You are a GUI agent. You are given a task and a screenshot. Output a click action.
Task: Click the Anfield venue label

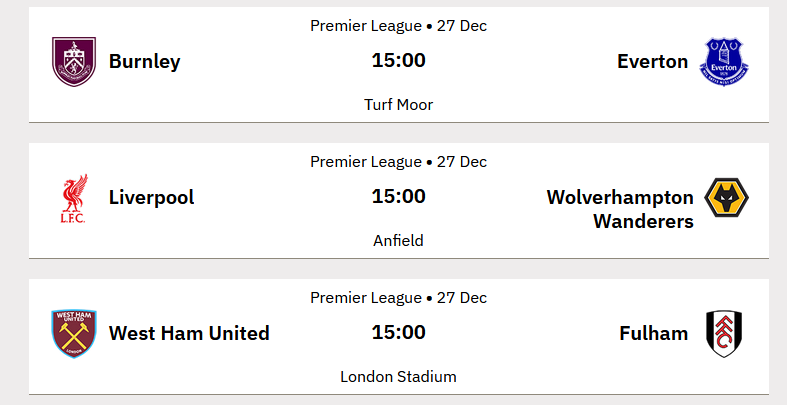coord(398,240)
